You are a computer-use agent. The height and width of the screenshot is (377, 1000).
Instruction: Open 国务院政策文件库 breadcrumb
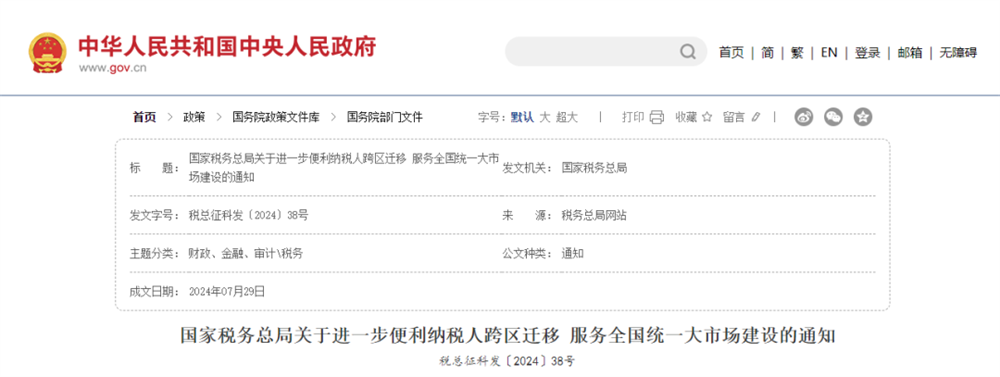click(x=276, y=117)
